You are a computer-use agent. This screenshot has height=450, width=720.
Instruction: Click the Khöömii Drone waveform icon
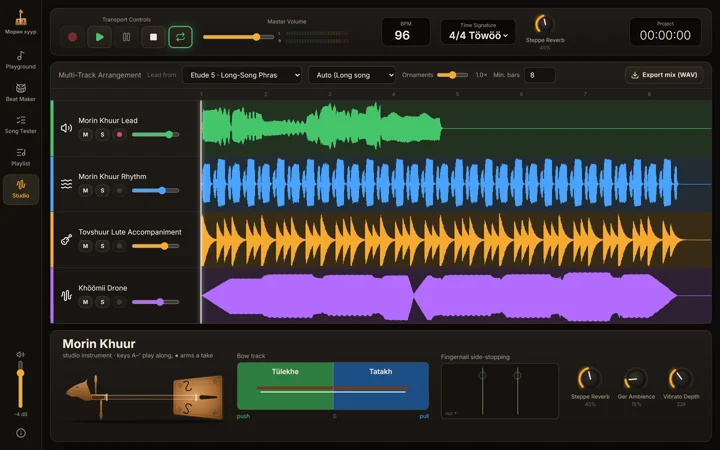pyautogui.click(x=67, y=296)
